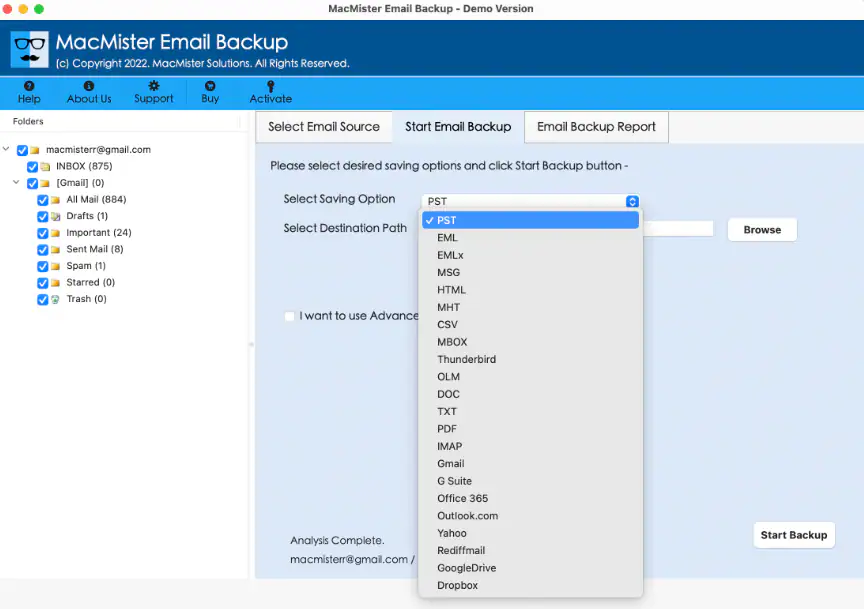This screenshot has height=609, width=864.
Task: Open the Help toolbar icon
Action: tap(29, 86)
